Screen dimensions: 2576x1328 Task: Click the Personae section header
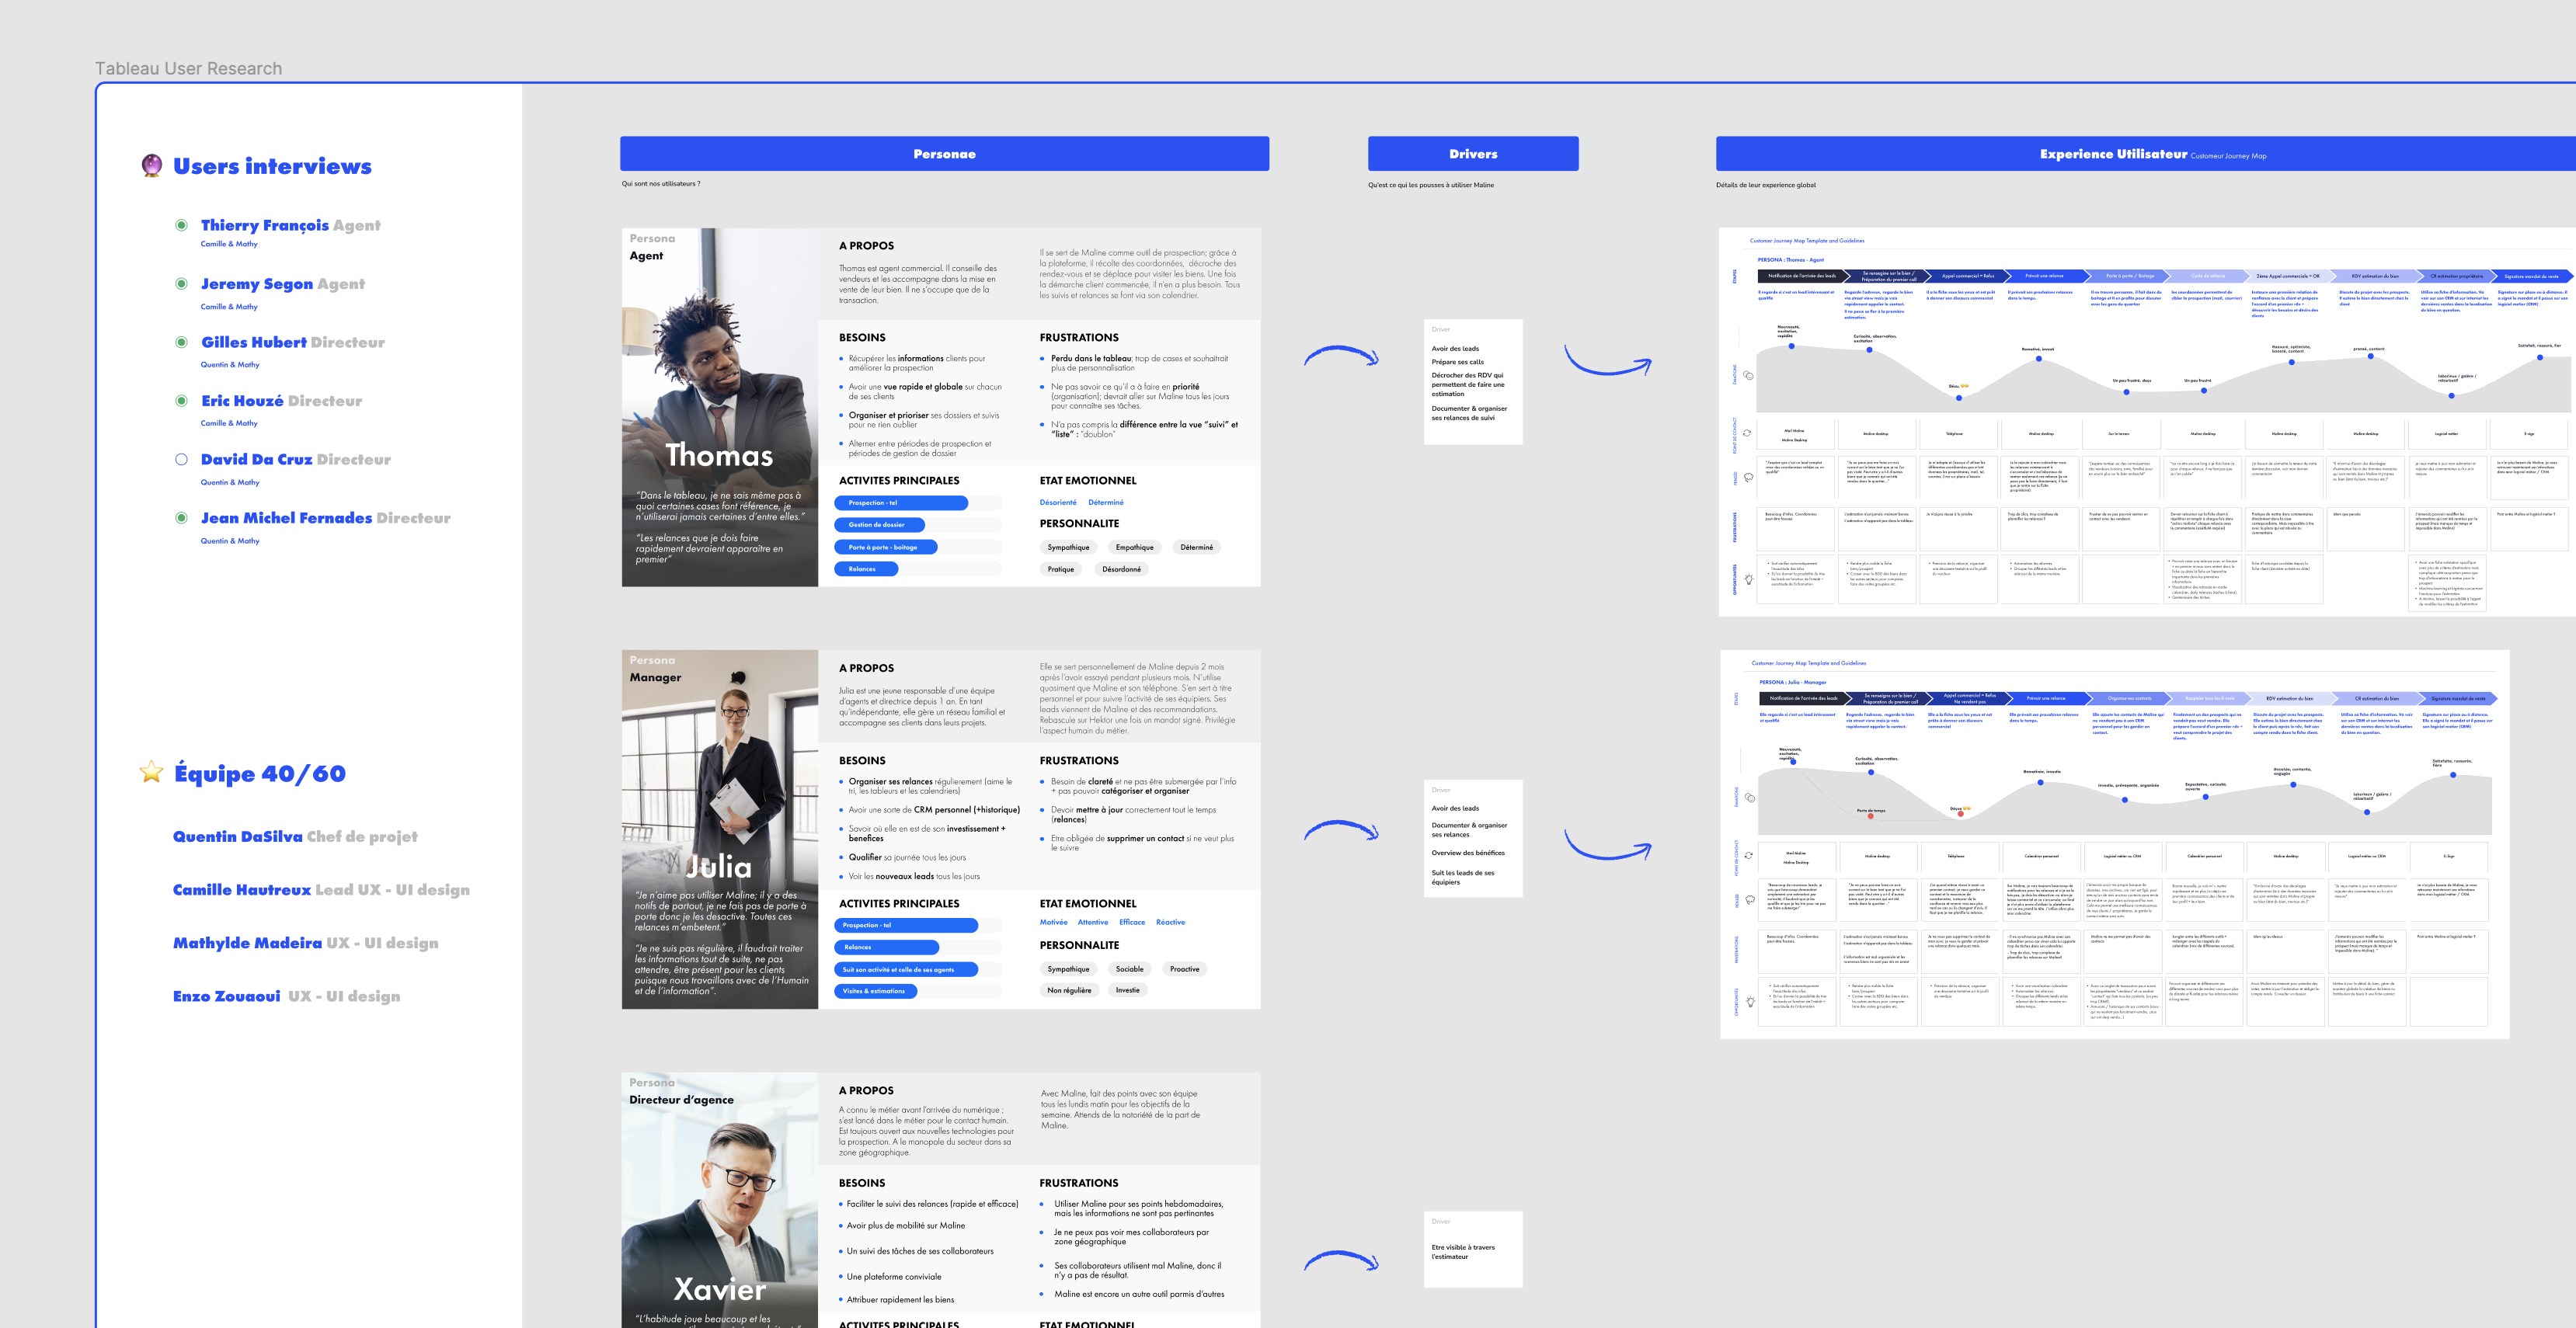[x=944, y=154]
